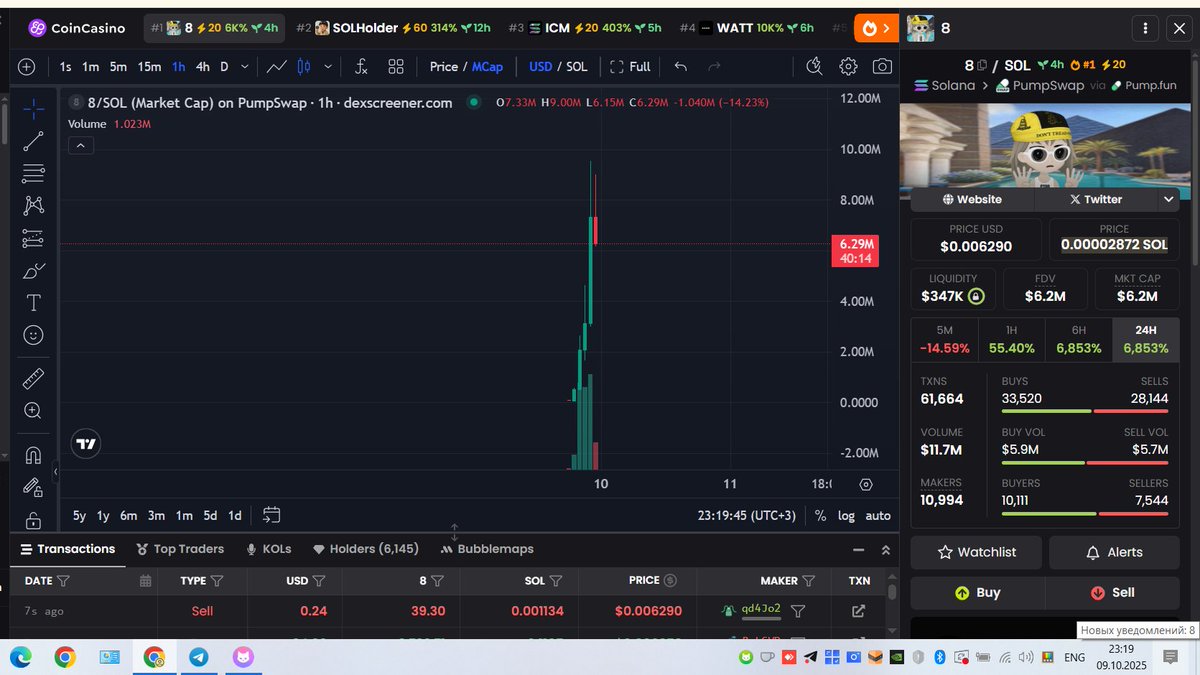Open the layout grid selector

coord(396,67)
